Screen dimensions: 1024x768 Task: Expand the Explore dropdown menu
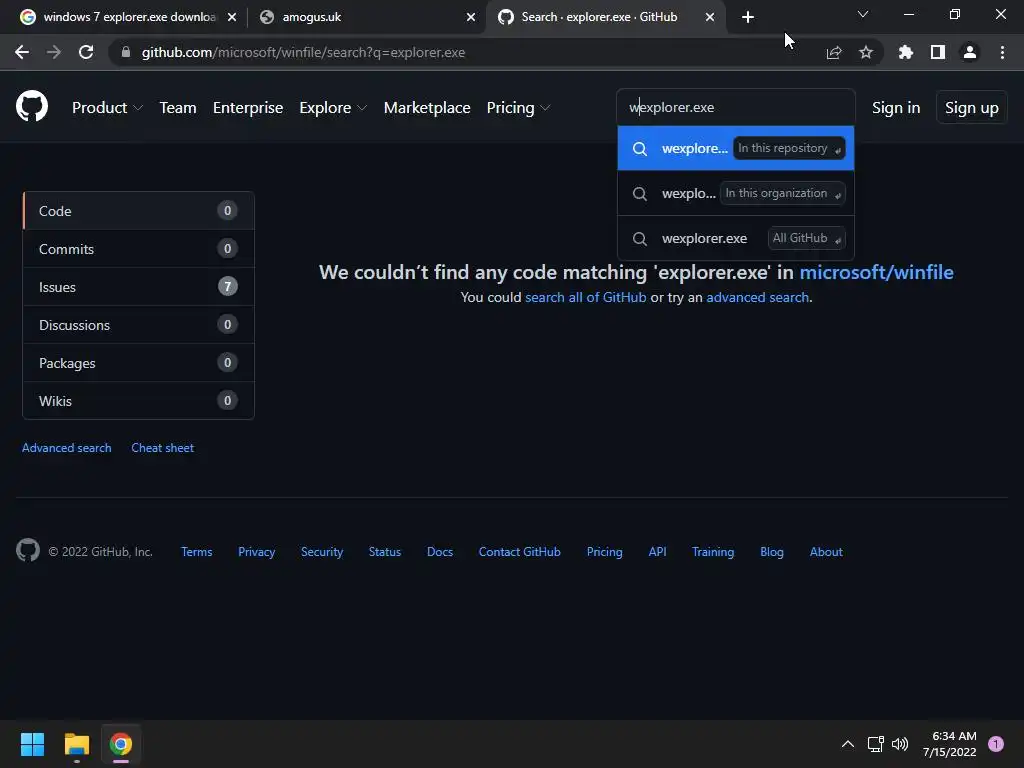pyautogui.click(x=333, y=108)
